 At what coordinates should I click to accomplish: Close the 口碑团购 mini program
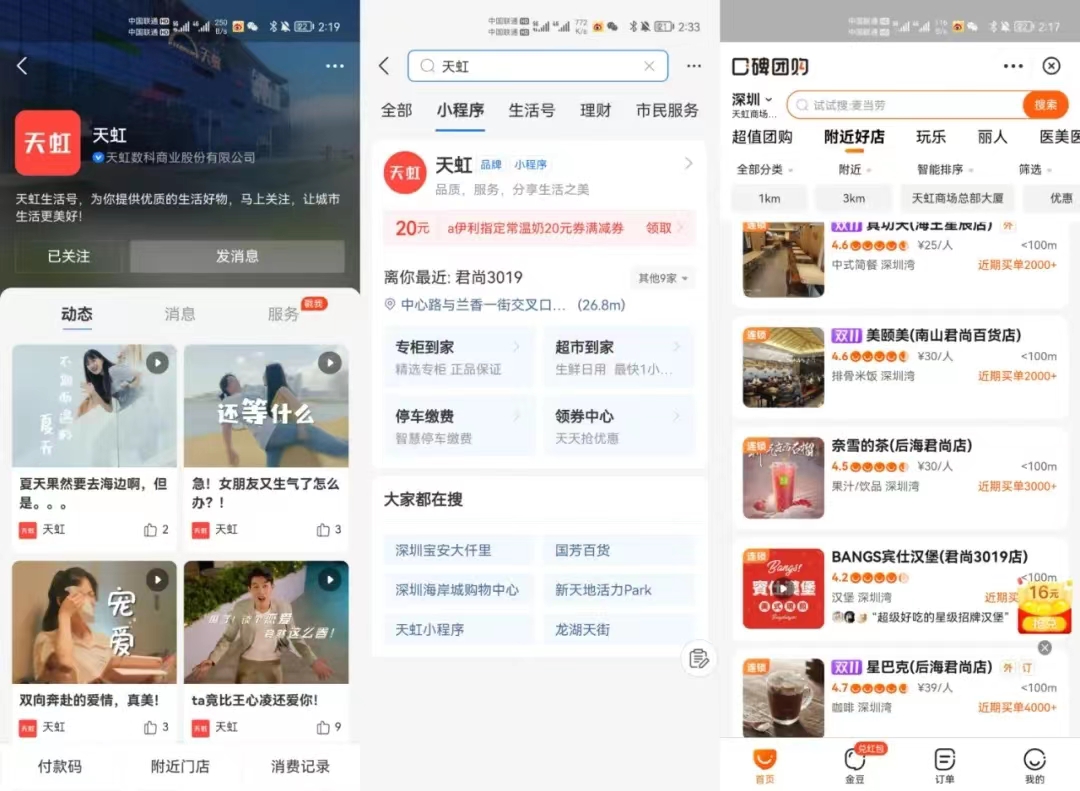1051,66
